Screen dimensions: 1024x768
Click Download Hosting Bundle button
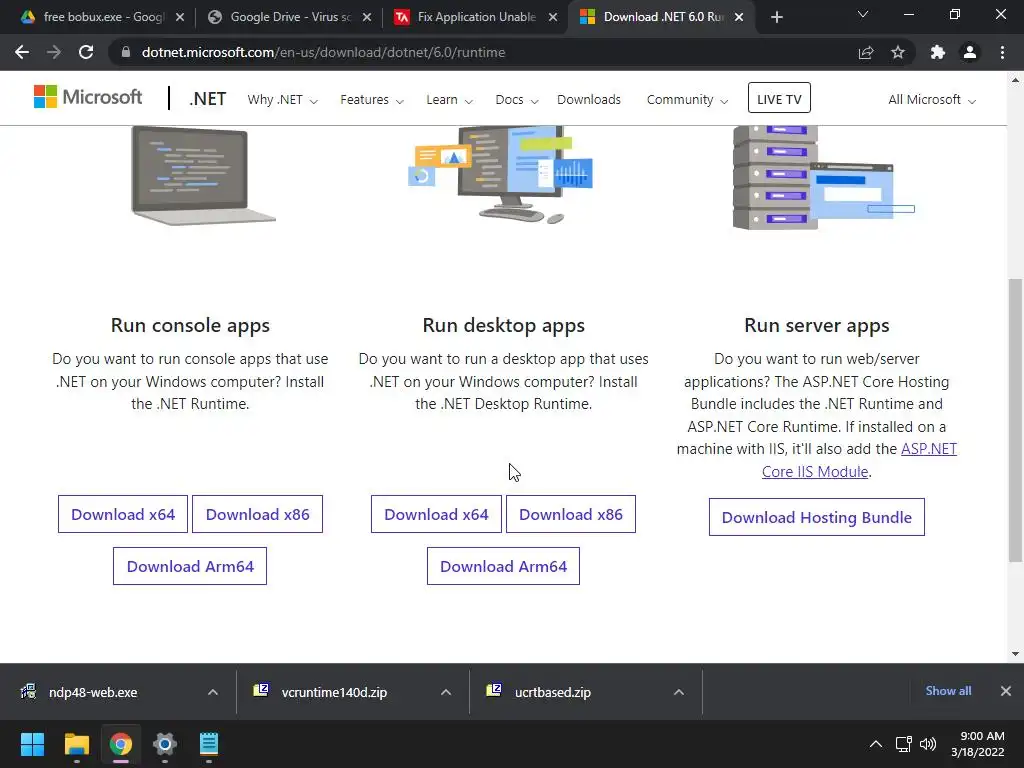point(817,517)
